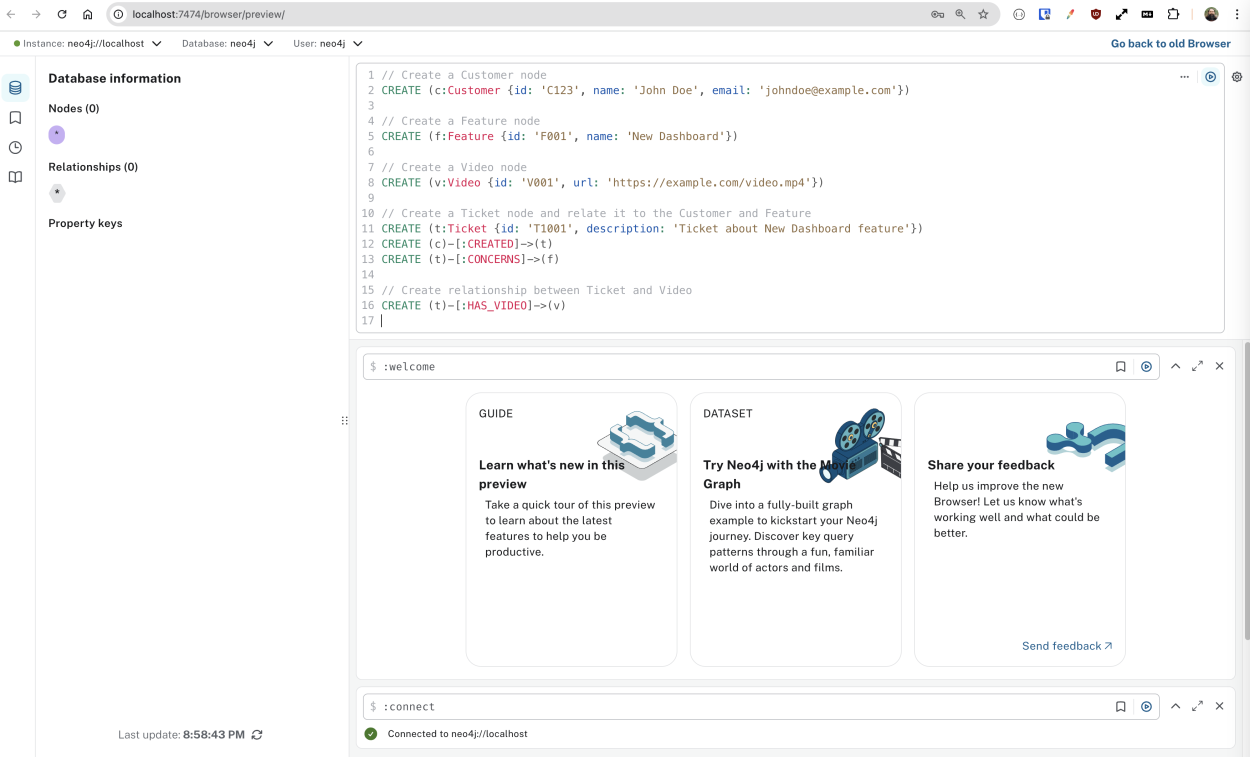
Task: Refresh database stats next to Last update
Action: pyautogui.click(x=257, y=734)
